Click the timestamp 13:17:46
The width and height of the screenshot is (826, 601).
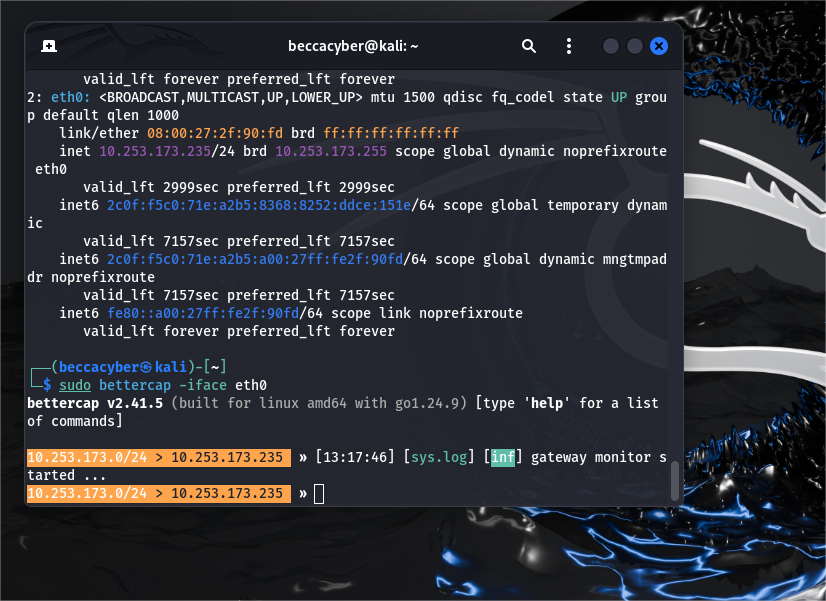(x=355, y=457)
